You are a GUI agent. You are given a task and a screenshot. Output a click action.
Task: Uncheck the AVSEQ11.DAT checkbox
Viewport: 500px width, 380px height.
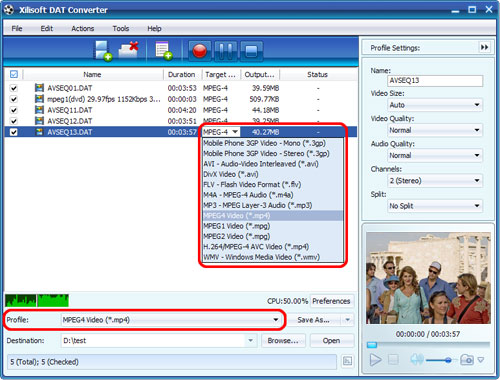click(14, 110)
